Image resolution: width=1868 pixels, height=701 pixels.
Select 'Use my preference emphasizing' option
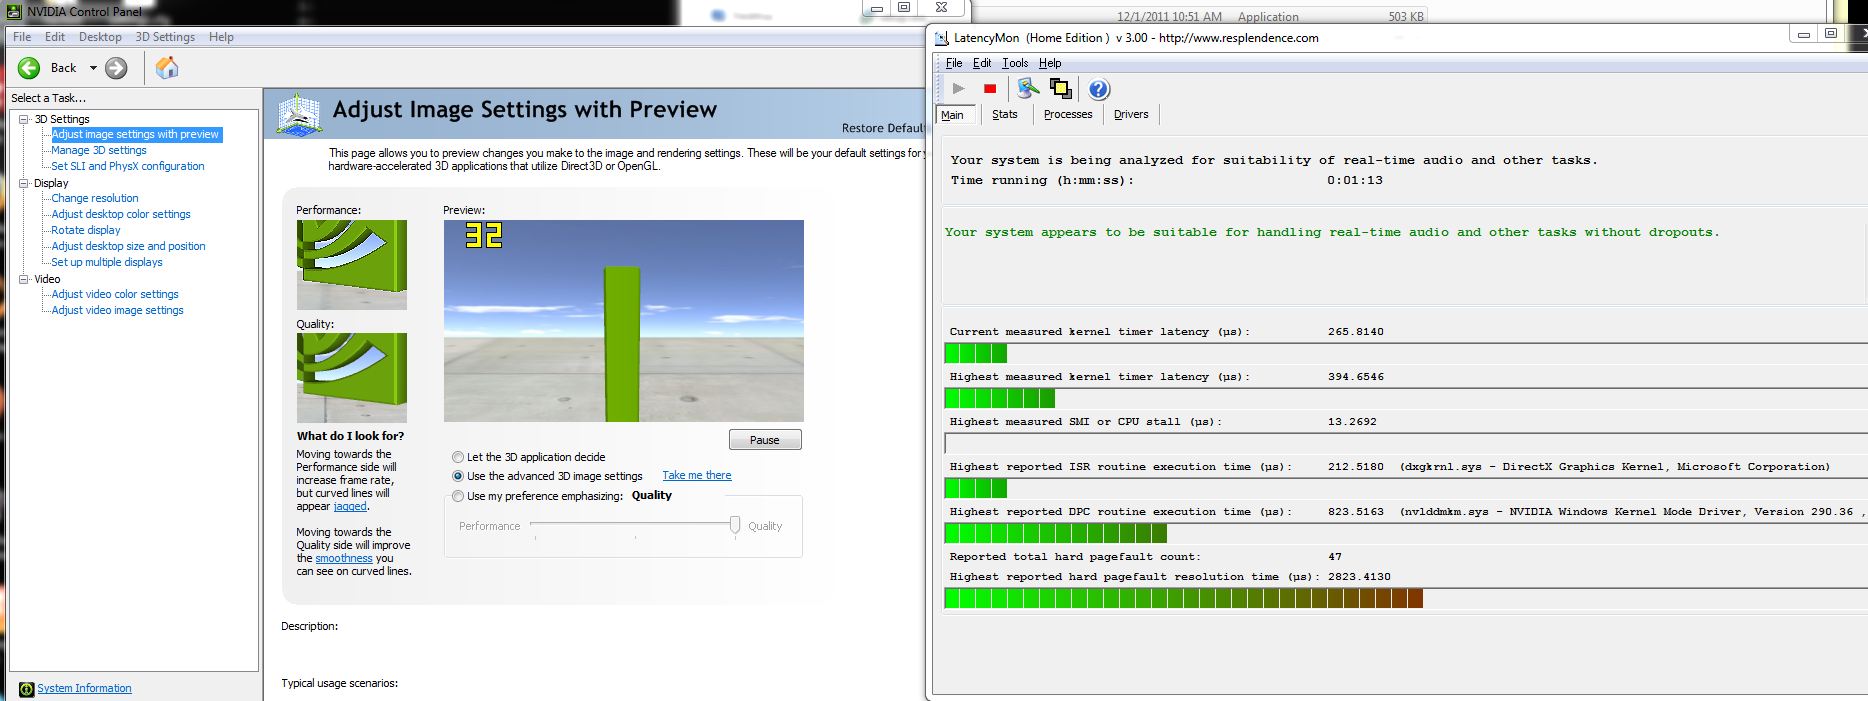[458, 496]
